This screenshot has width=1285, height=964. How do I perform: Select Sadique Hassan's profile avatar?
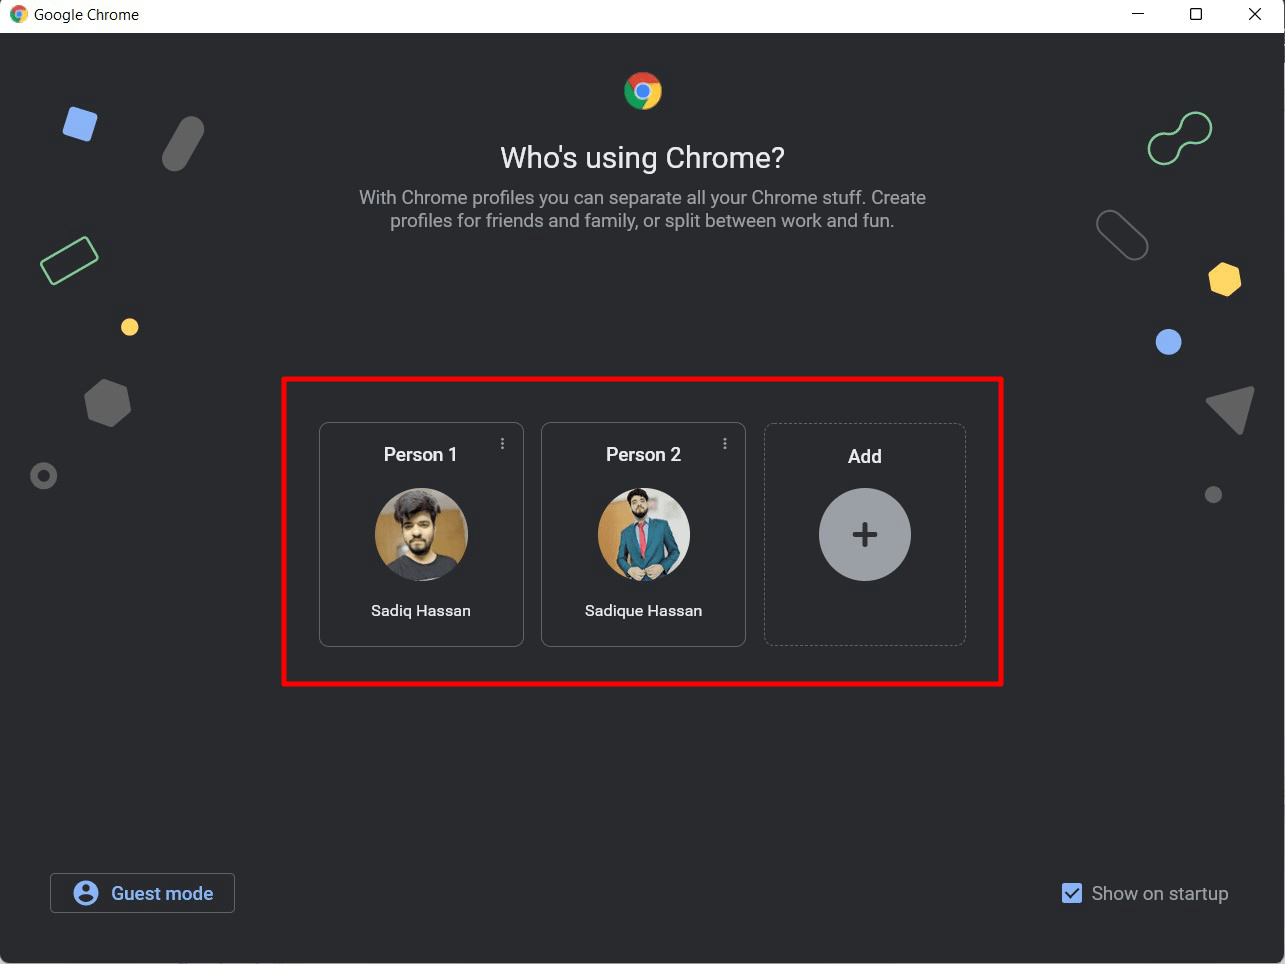point(644,535)
